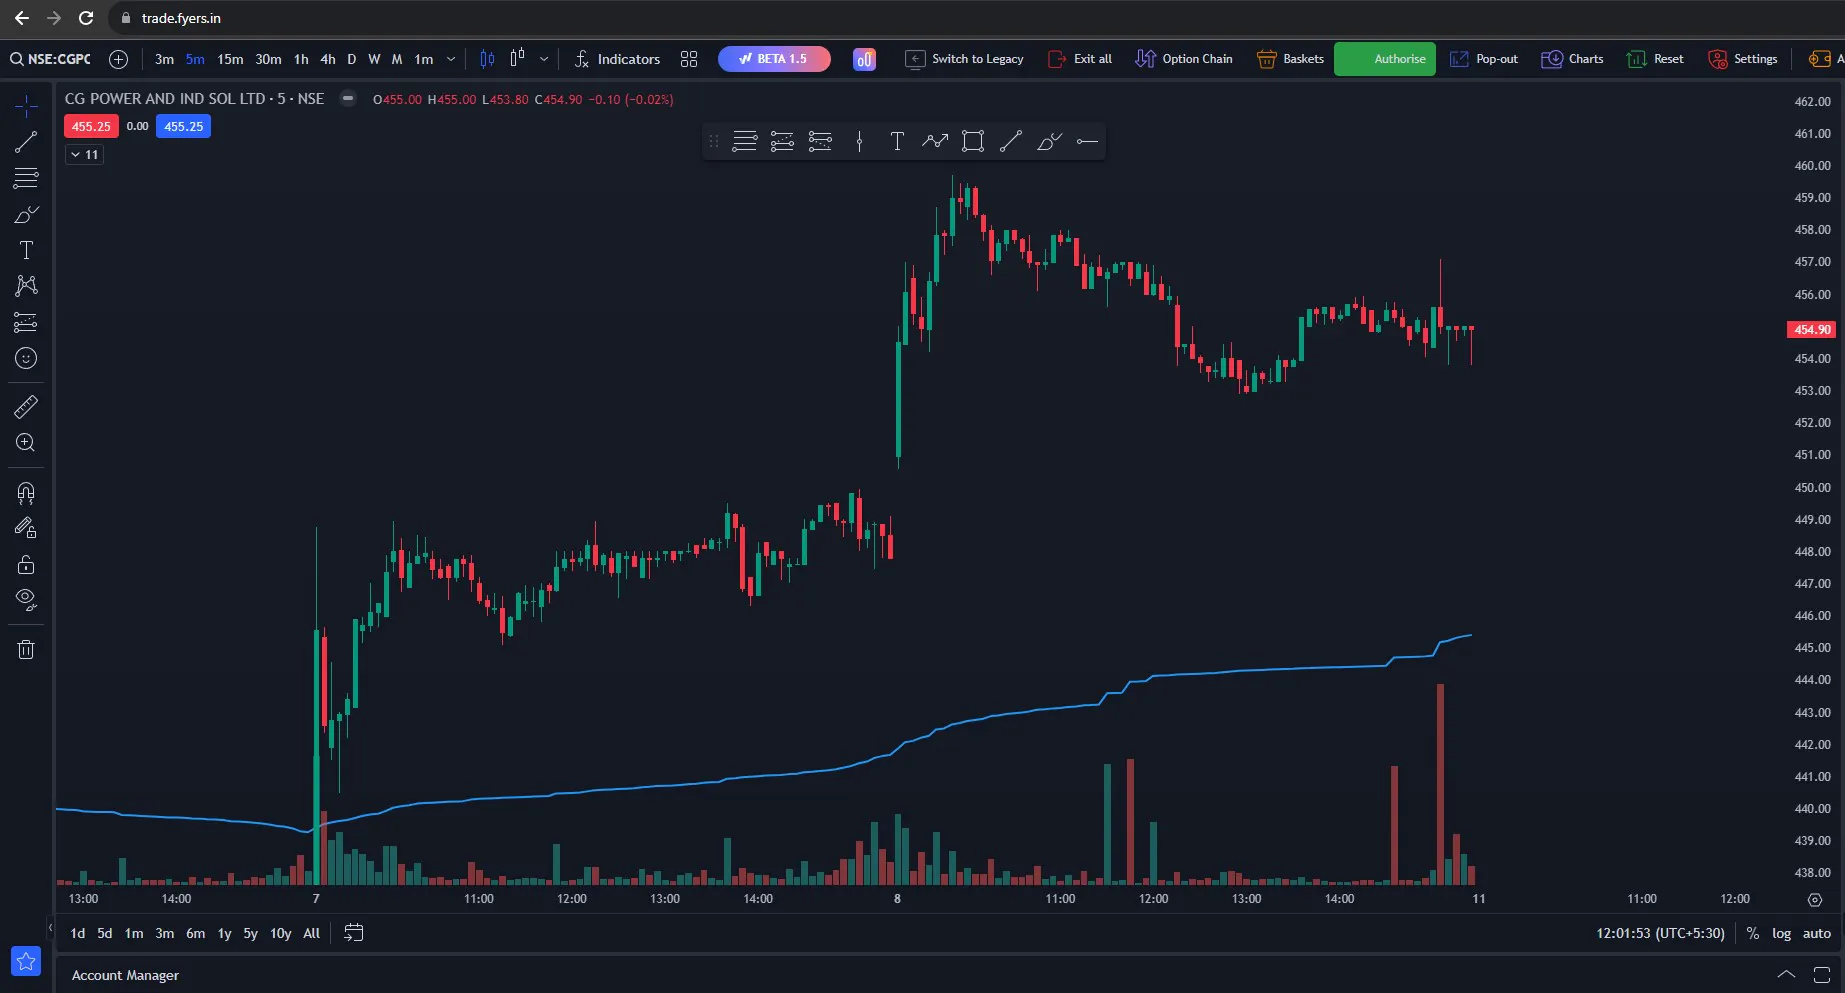Expand the collapsed 11 indicators legend
This screenshot has width=1845, height=993.
tap(84, 154)
